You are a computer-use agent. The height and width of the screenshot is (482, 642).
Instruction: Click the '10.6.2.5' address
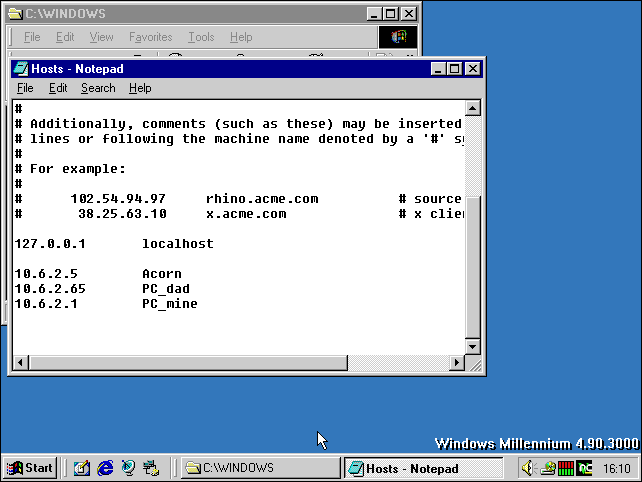click(46, 274)
